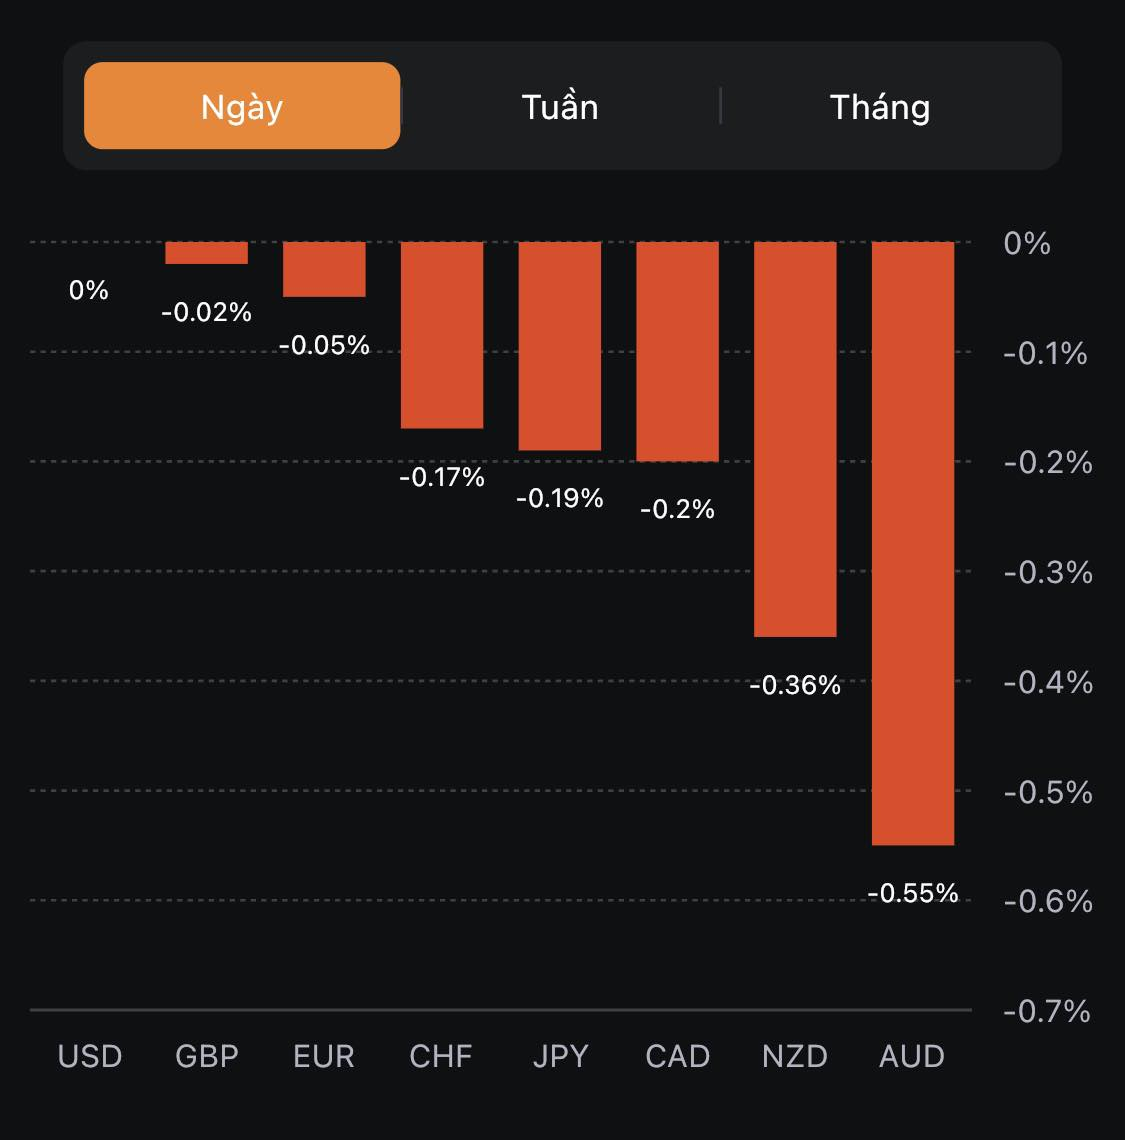Click the NZD axis label
Screen dimensions: 1125x1140
795,1056
